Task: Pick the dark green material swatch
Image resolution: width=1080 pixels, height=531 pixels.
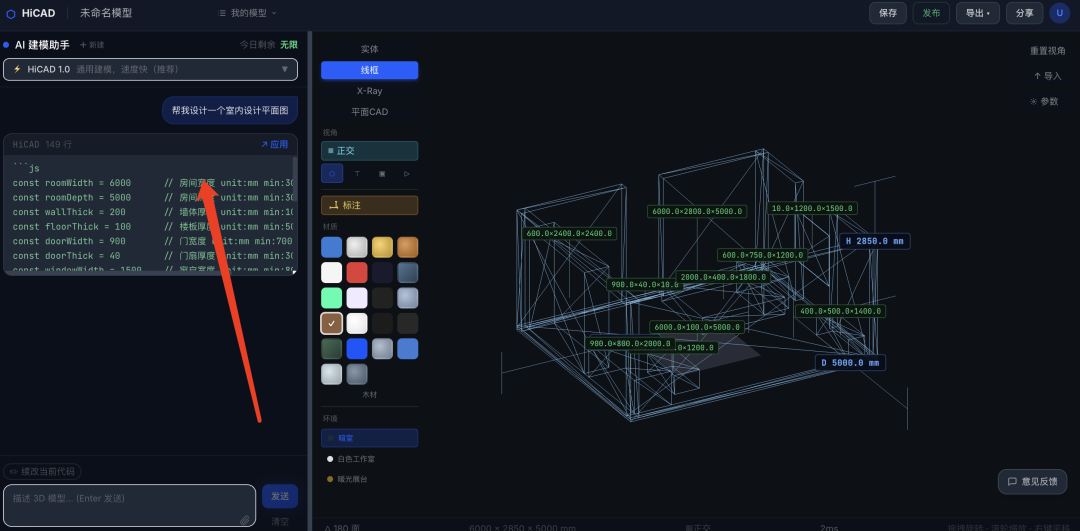Action: 331,348
